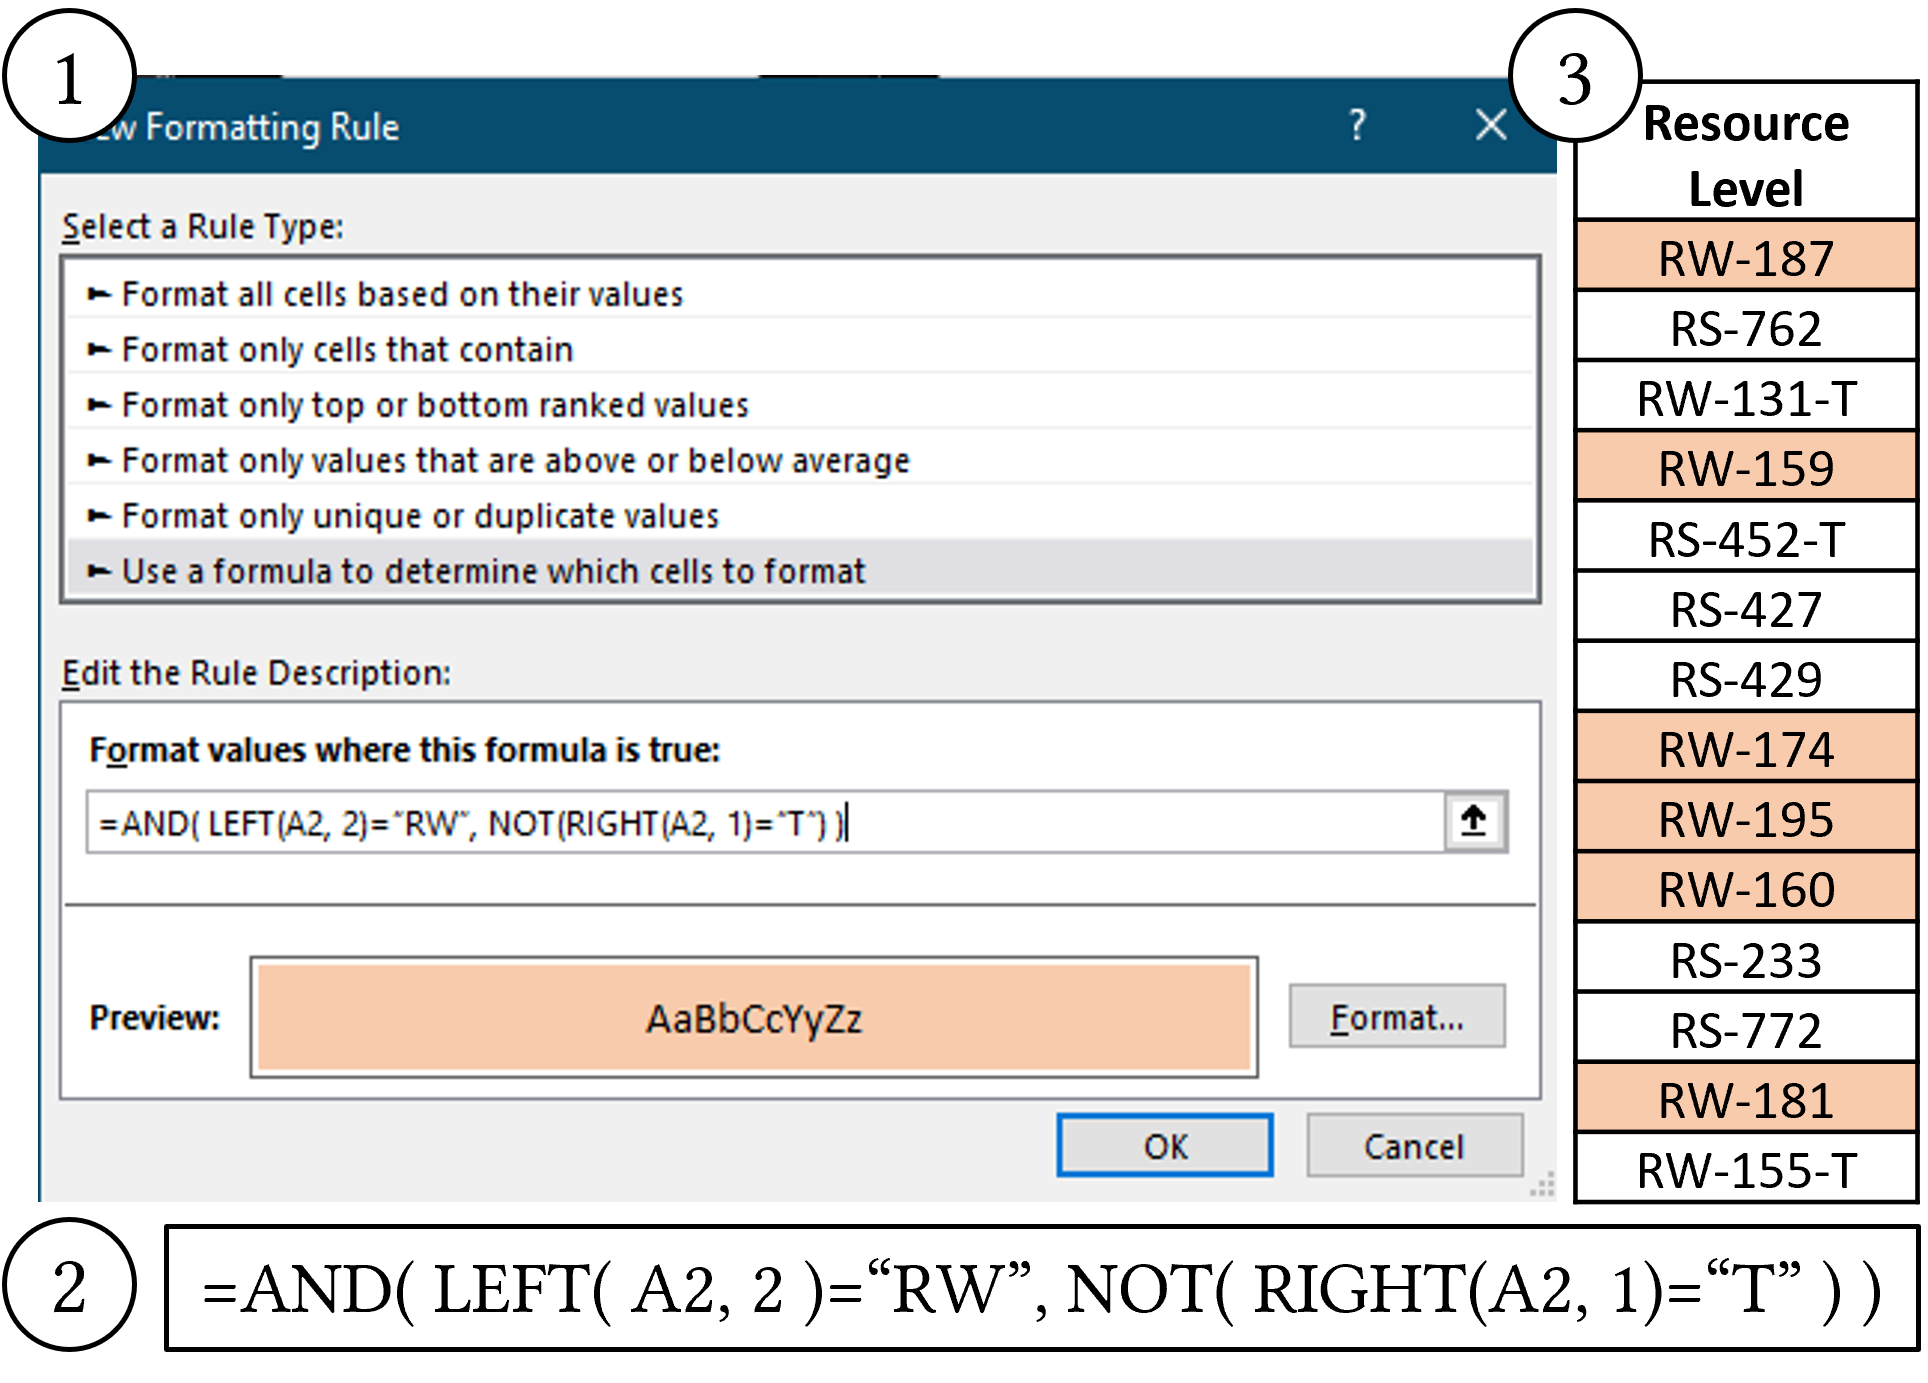Cancel the New Formatting Rule dialog

[x=1414, y=1146]
